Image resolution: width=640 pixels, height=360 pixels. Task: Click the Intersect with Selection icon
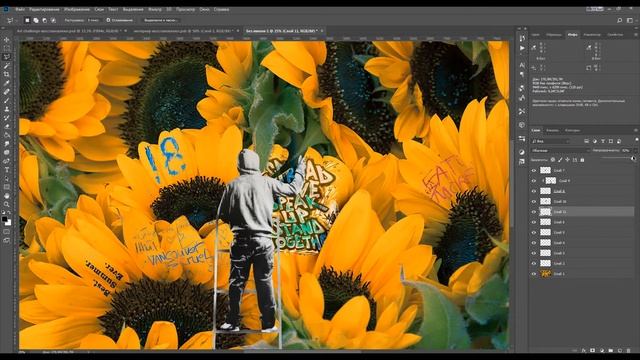click(x=53, y=20)
